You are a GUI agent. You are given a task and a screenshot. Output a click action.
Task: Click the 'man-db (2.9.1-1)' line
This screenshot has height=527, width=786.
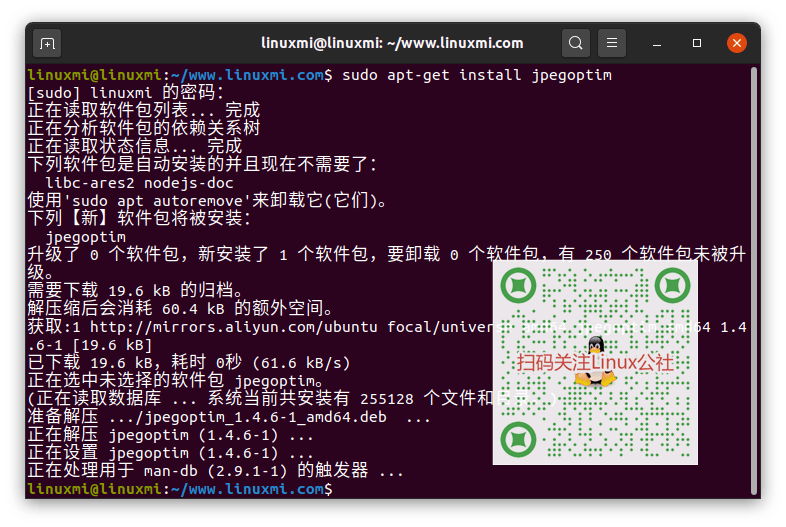click(x=216, y=471)
